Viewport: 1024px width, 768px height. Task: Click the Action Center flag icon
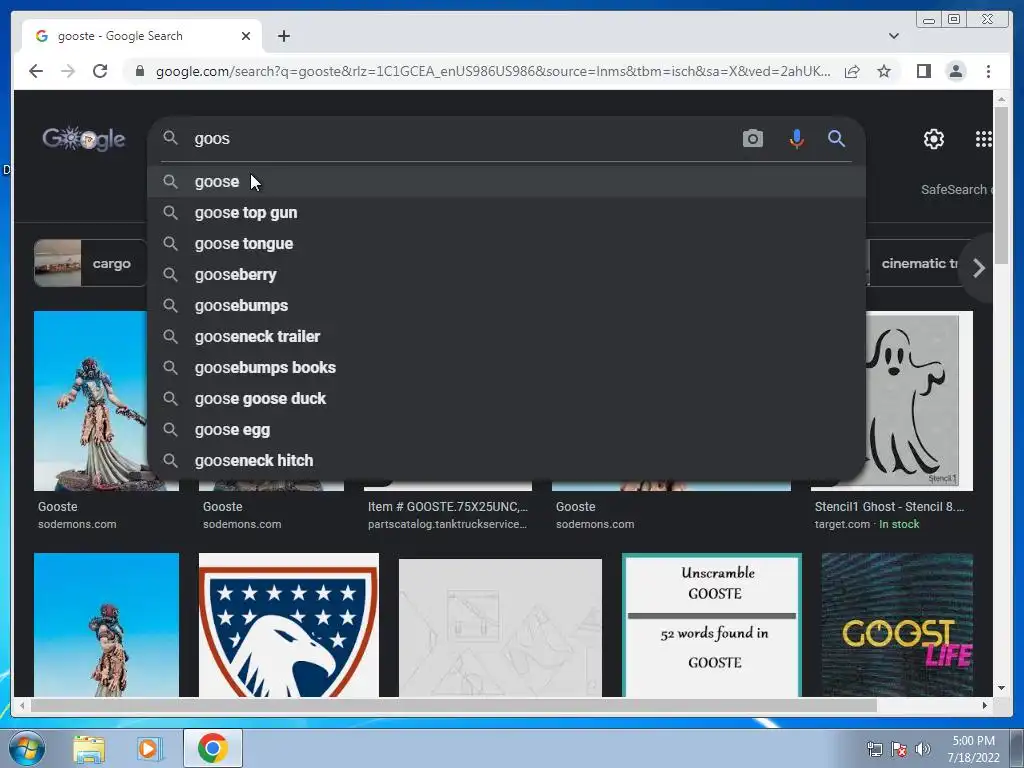pyautogui.click(x=899, y=749)
